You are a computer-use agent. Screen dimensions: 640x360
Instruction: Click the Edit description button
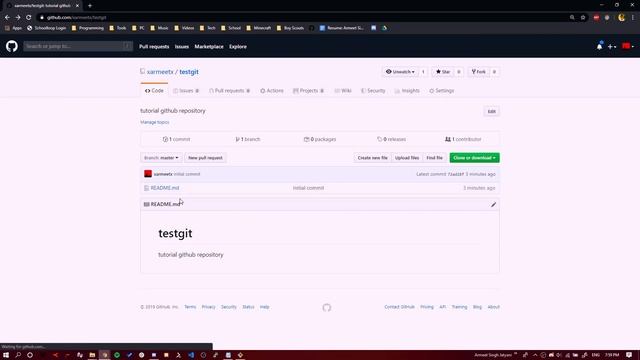point(491,111)
